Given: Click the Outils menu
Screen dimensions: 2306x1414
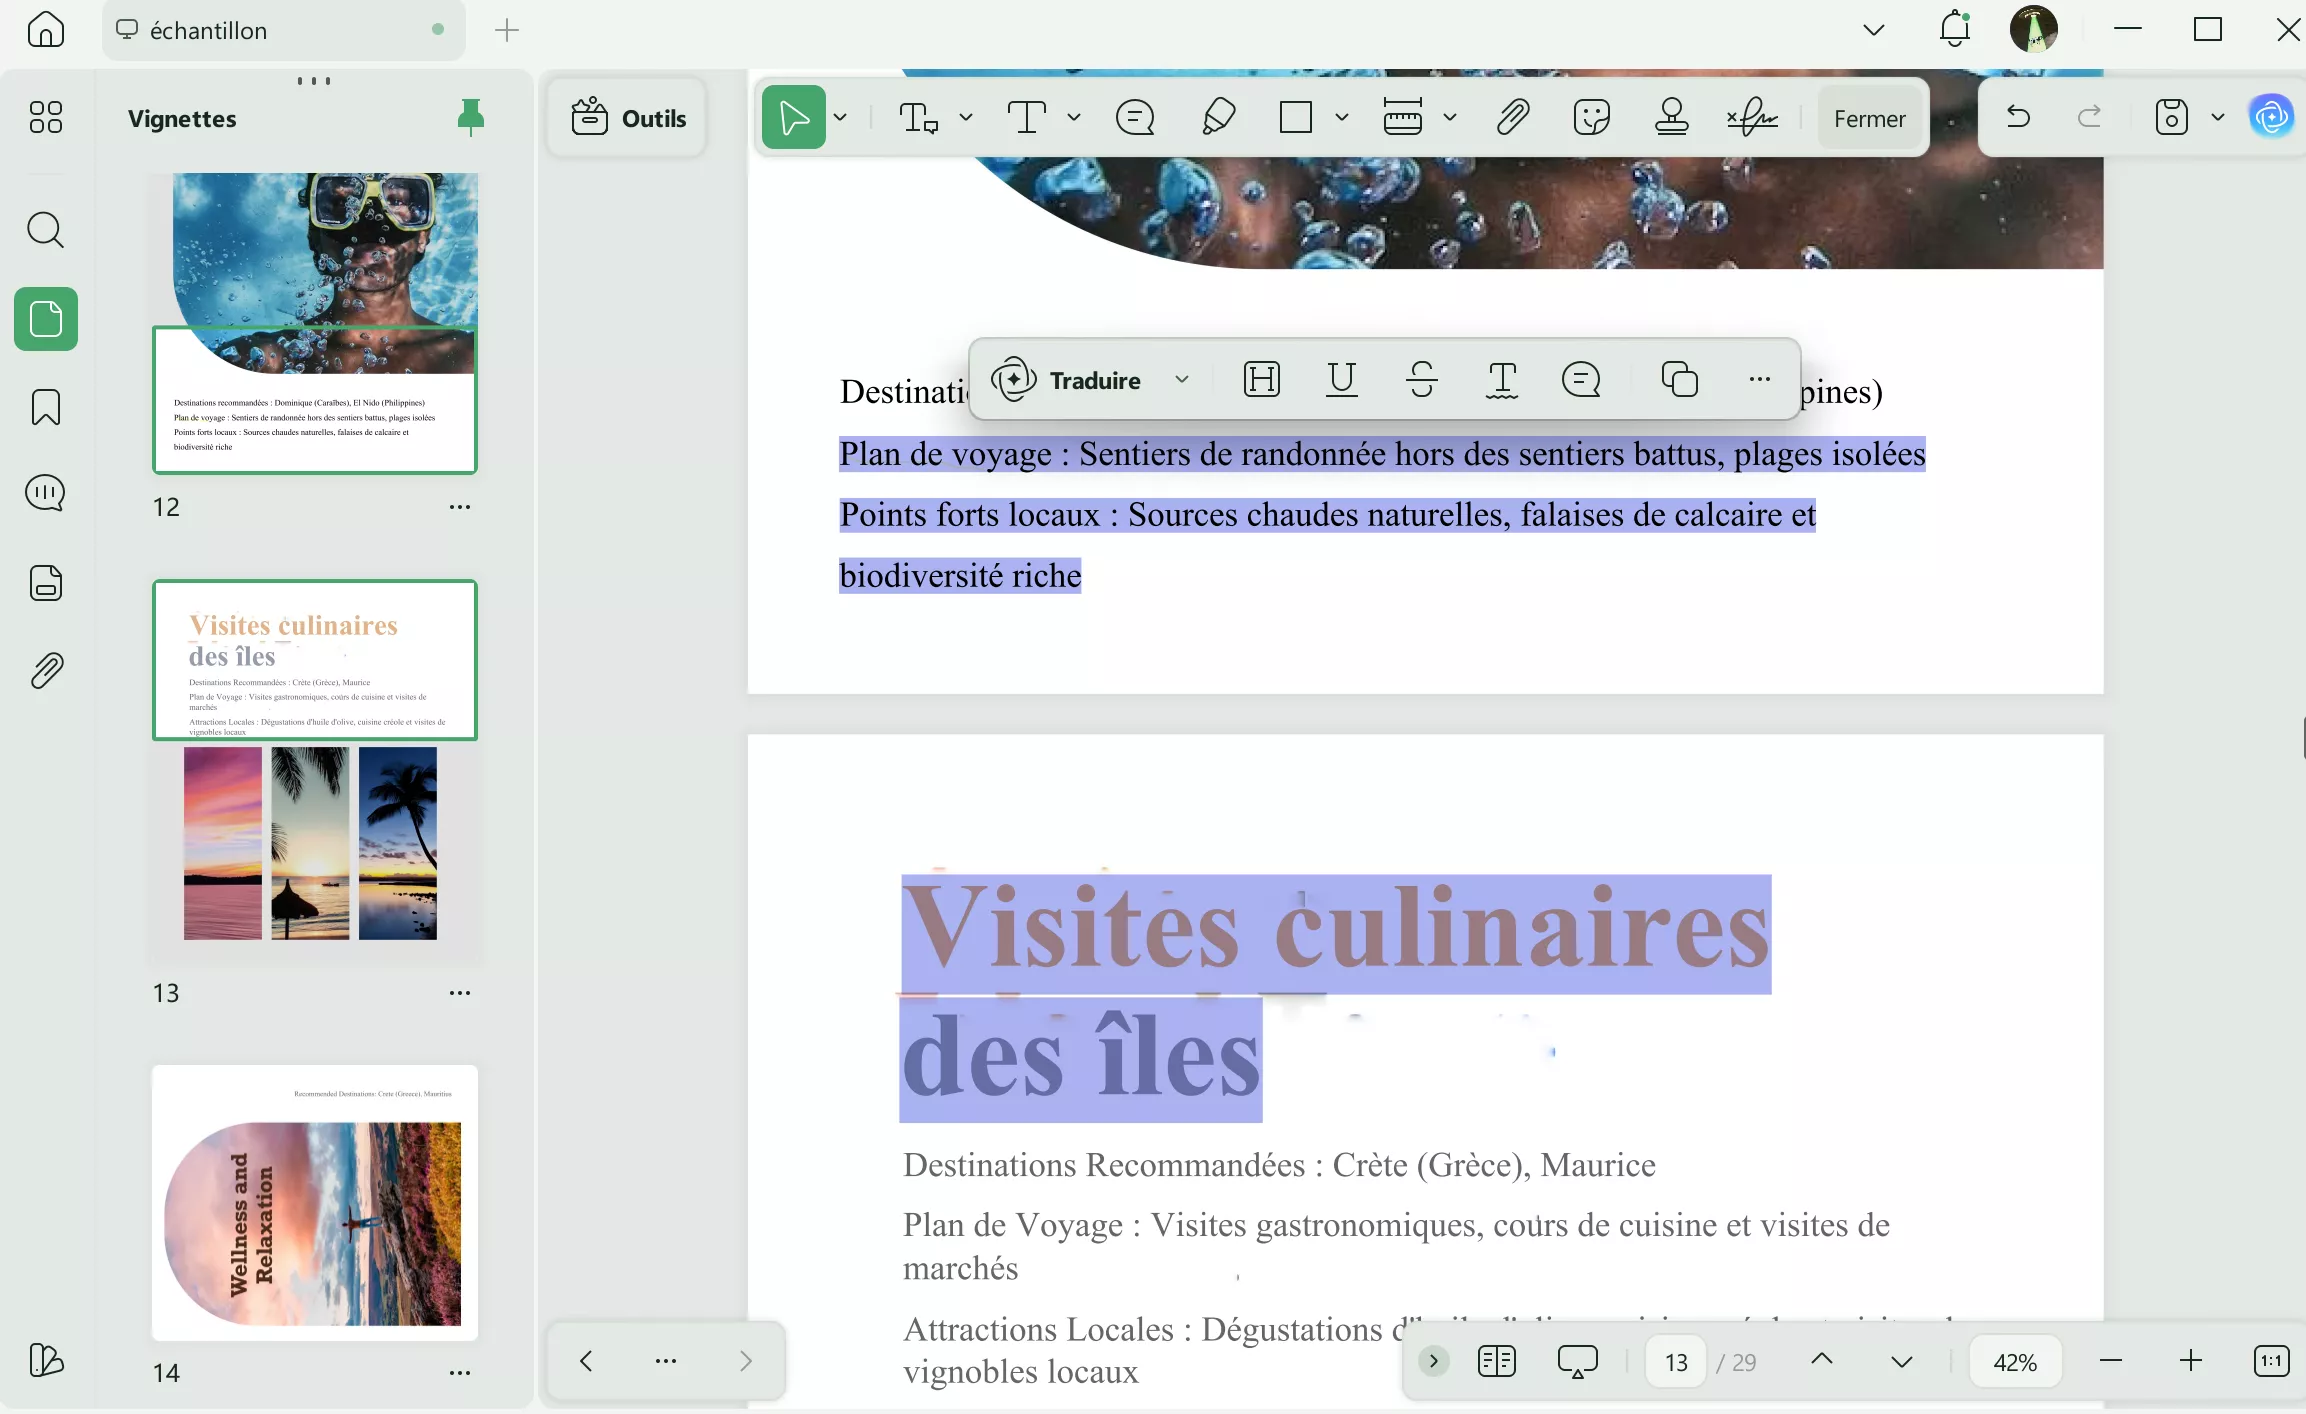Looking at the screenshot, I should click(626, 116).
